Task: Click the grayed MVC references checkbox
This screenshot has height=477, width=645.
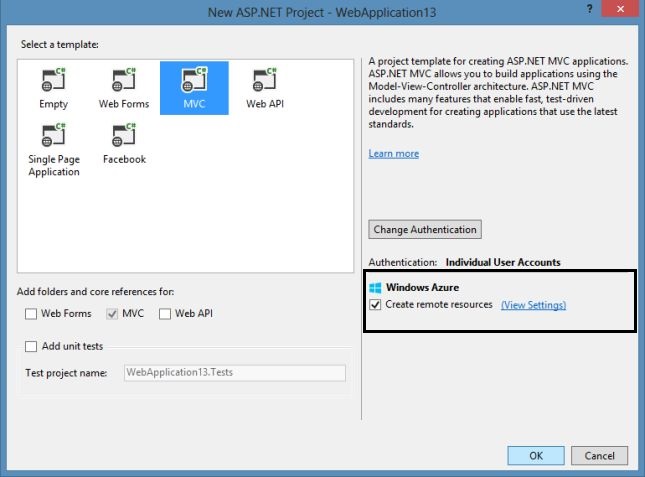Action: (x=112, y=314)
